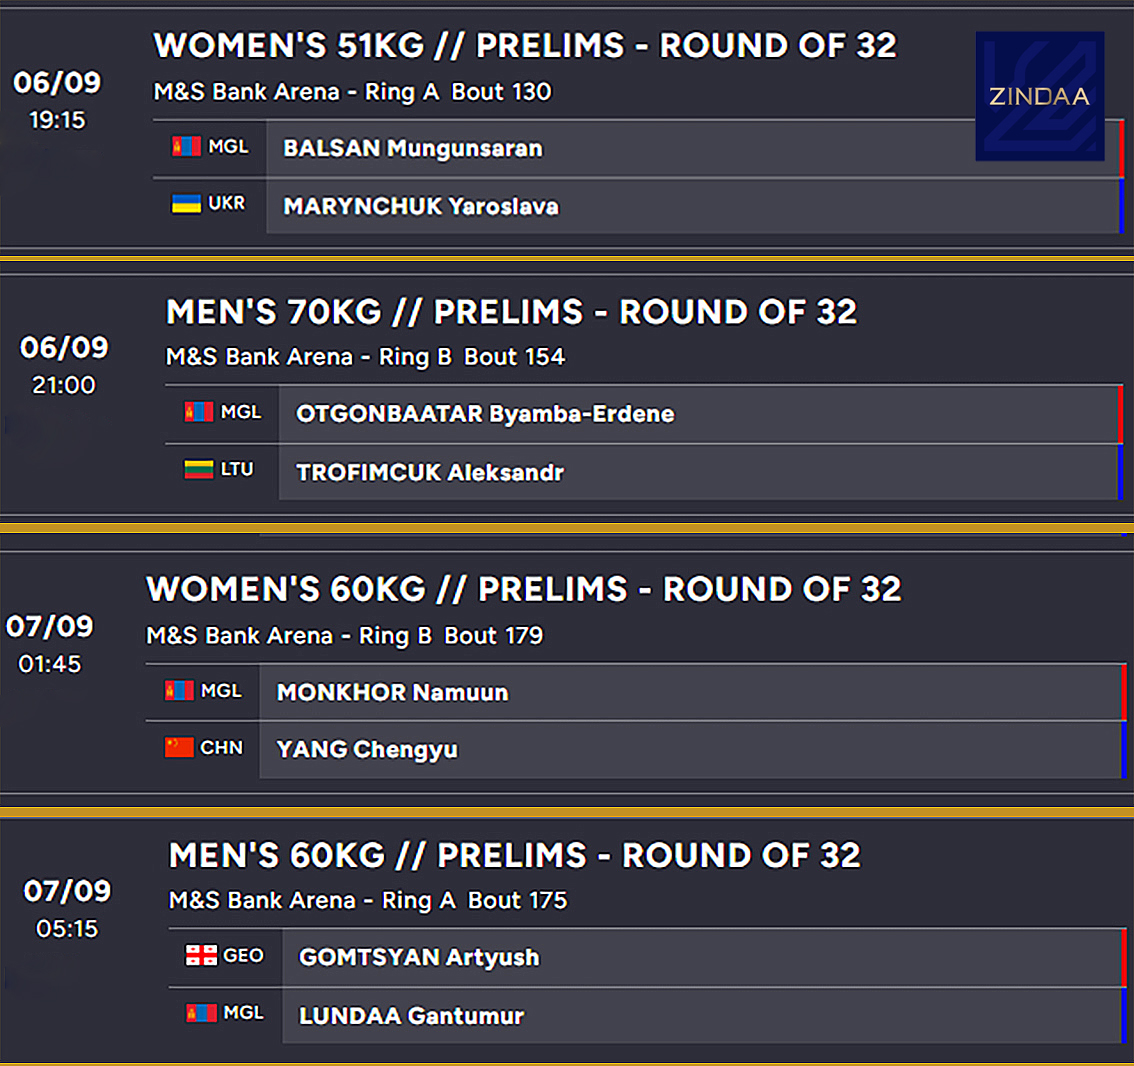Open the ZINDAA logo thumbnail
1134x1066 pixels.
pos(1039,96)
